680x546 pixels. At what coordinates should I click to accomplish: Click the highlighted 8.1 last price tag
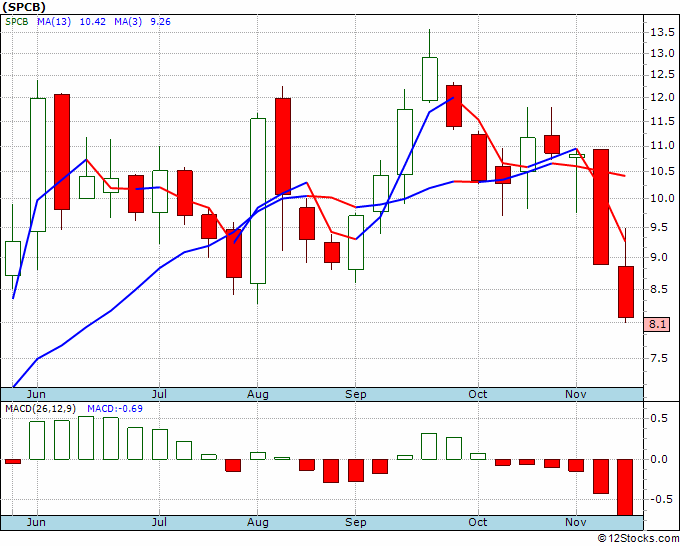[657, 324]
